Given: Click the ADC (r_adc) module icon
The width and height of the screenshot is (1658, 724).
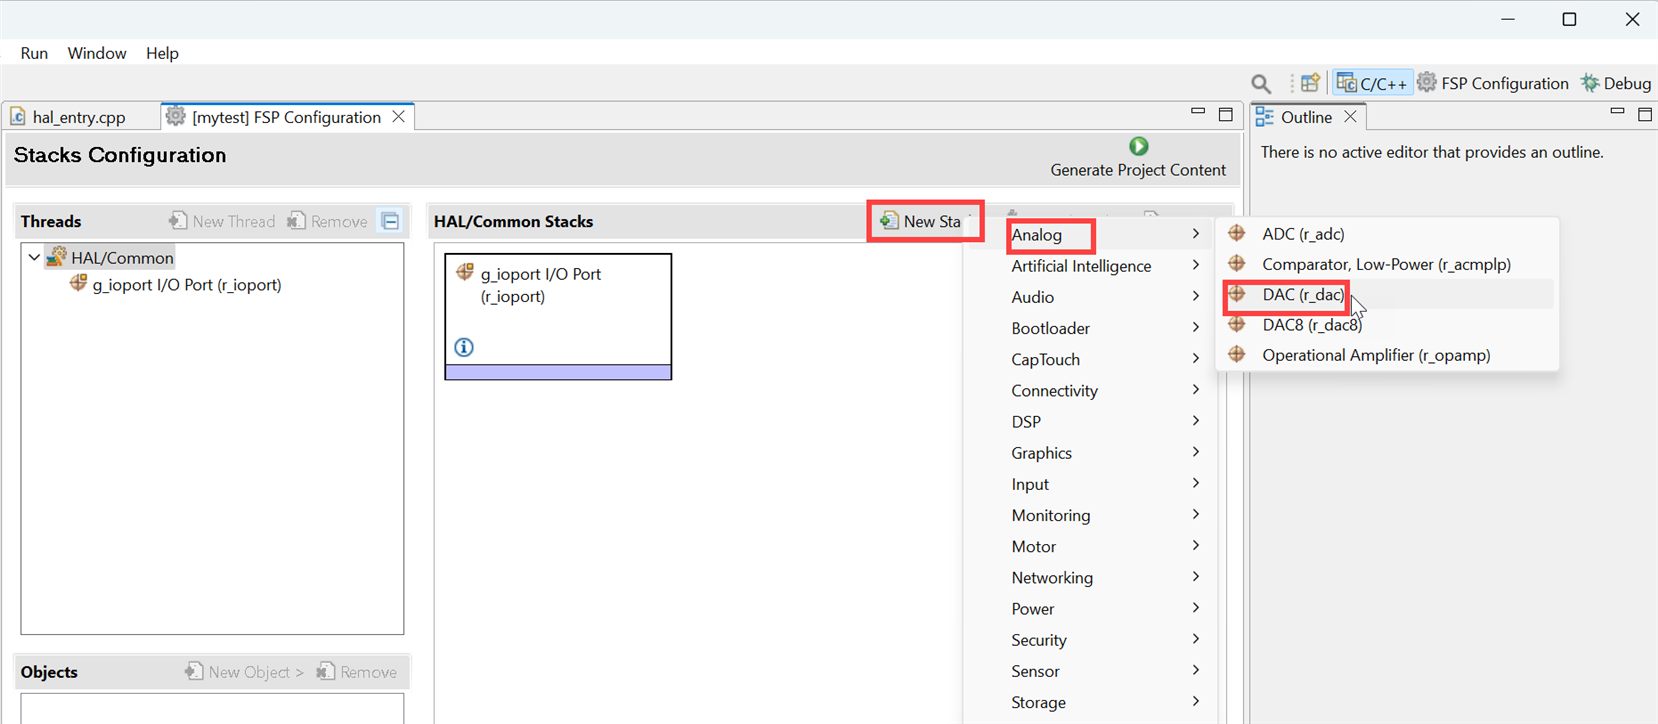Looking at the screenshot, I should click(x=1237, y=233).
